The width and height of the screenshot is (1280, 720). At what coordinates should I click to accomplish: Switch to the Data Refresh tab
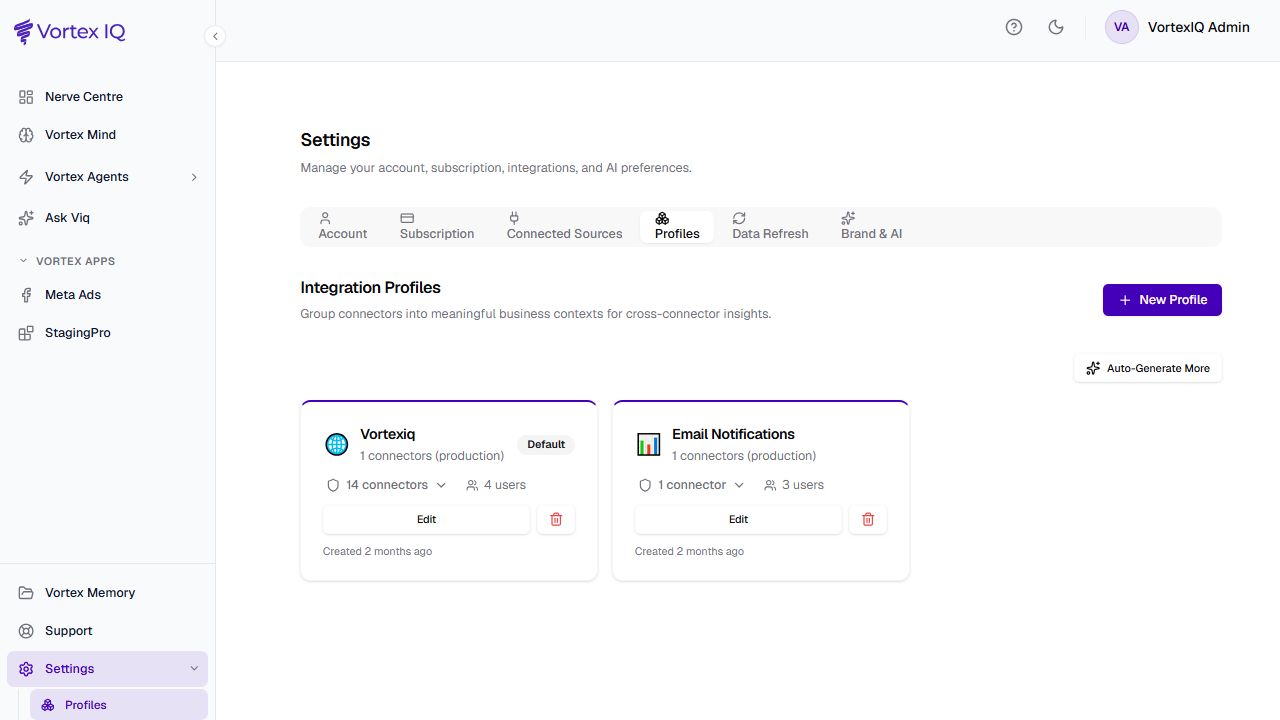770,226
